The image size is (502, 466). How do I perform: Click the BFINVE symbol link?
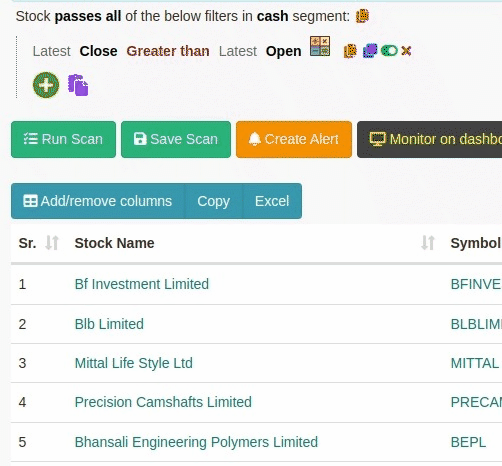476,284
